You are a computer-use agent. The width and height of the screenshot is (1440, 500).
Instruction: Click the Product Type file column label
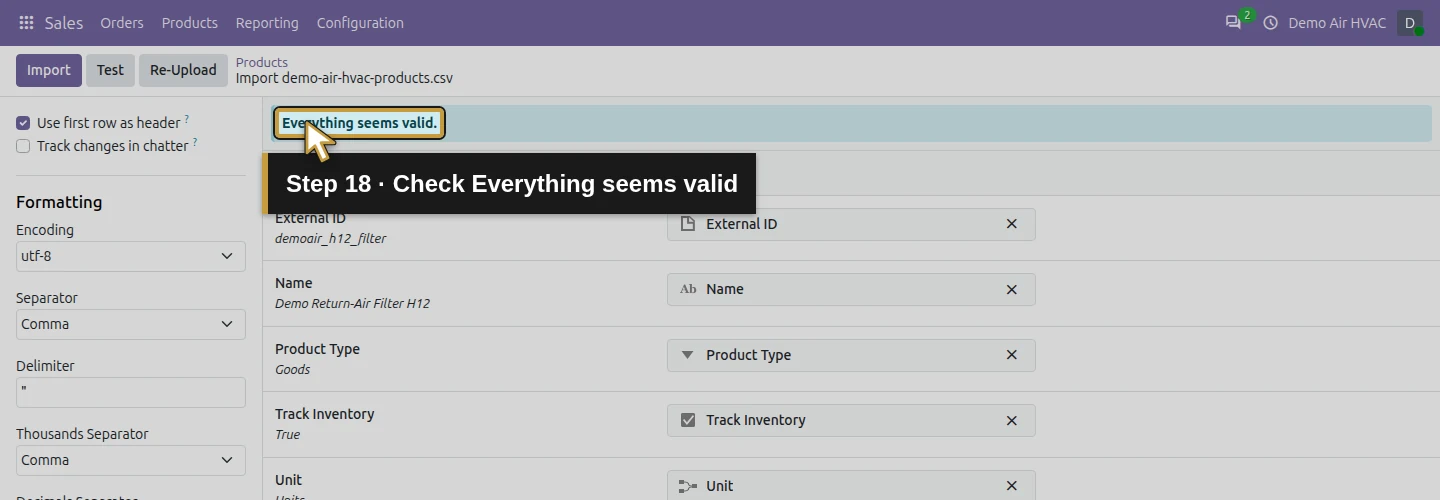pos(317,349)
